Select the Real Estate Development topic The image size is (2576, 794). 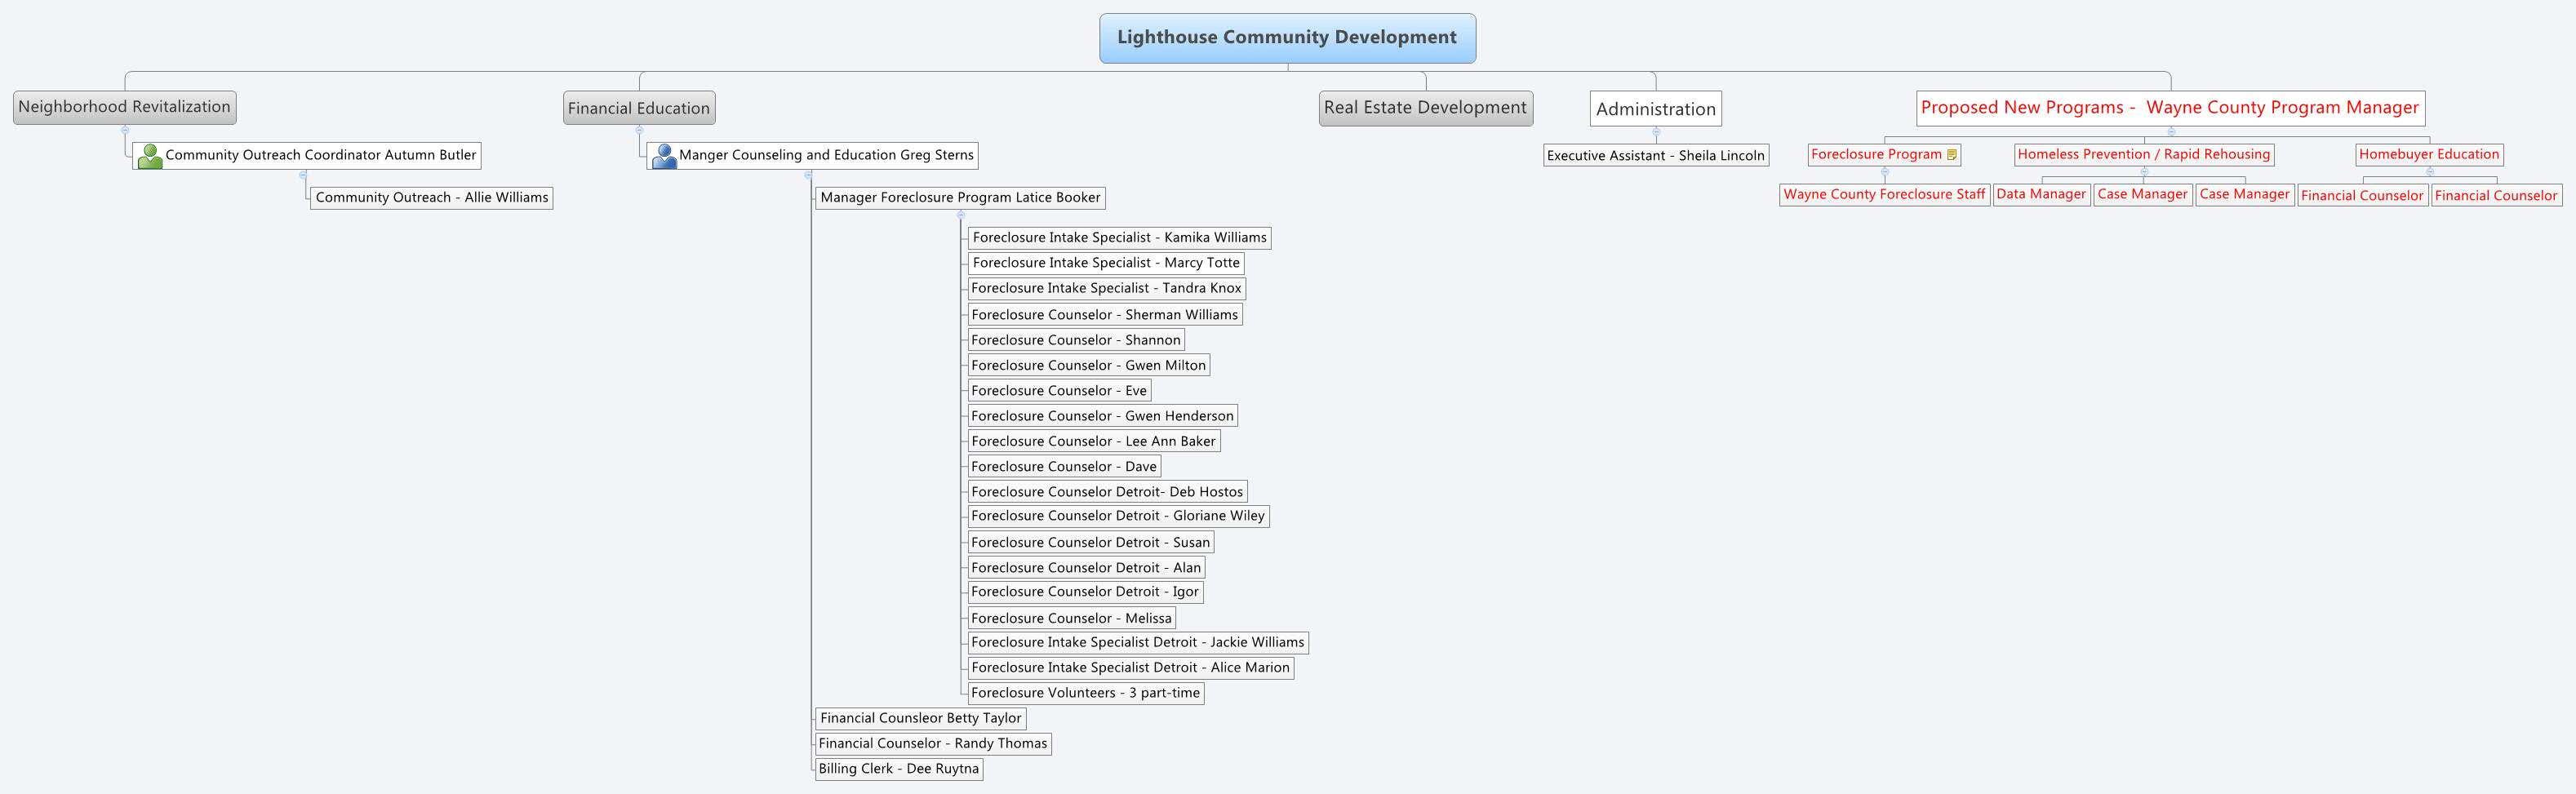(1425, 108)
